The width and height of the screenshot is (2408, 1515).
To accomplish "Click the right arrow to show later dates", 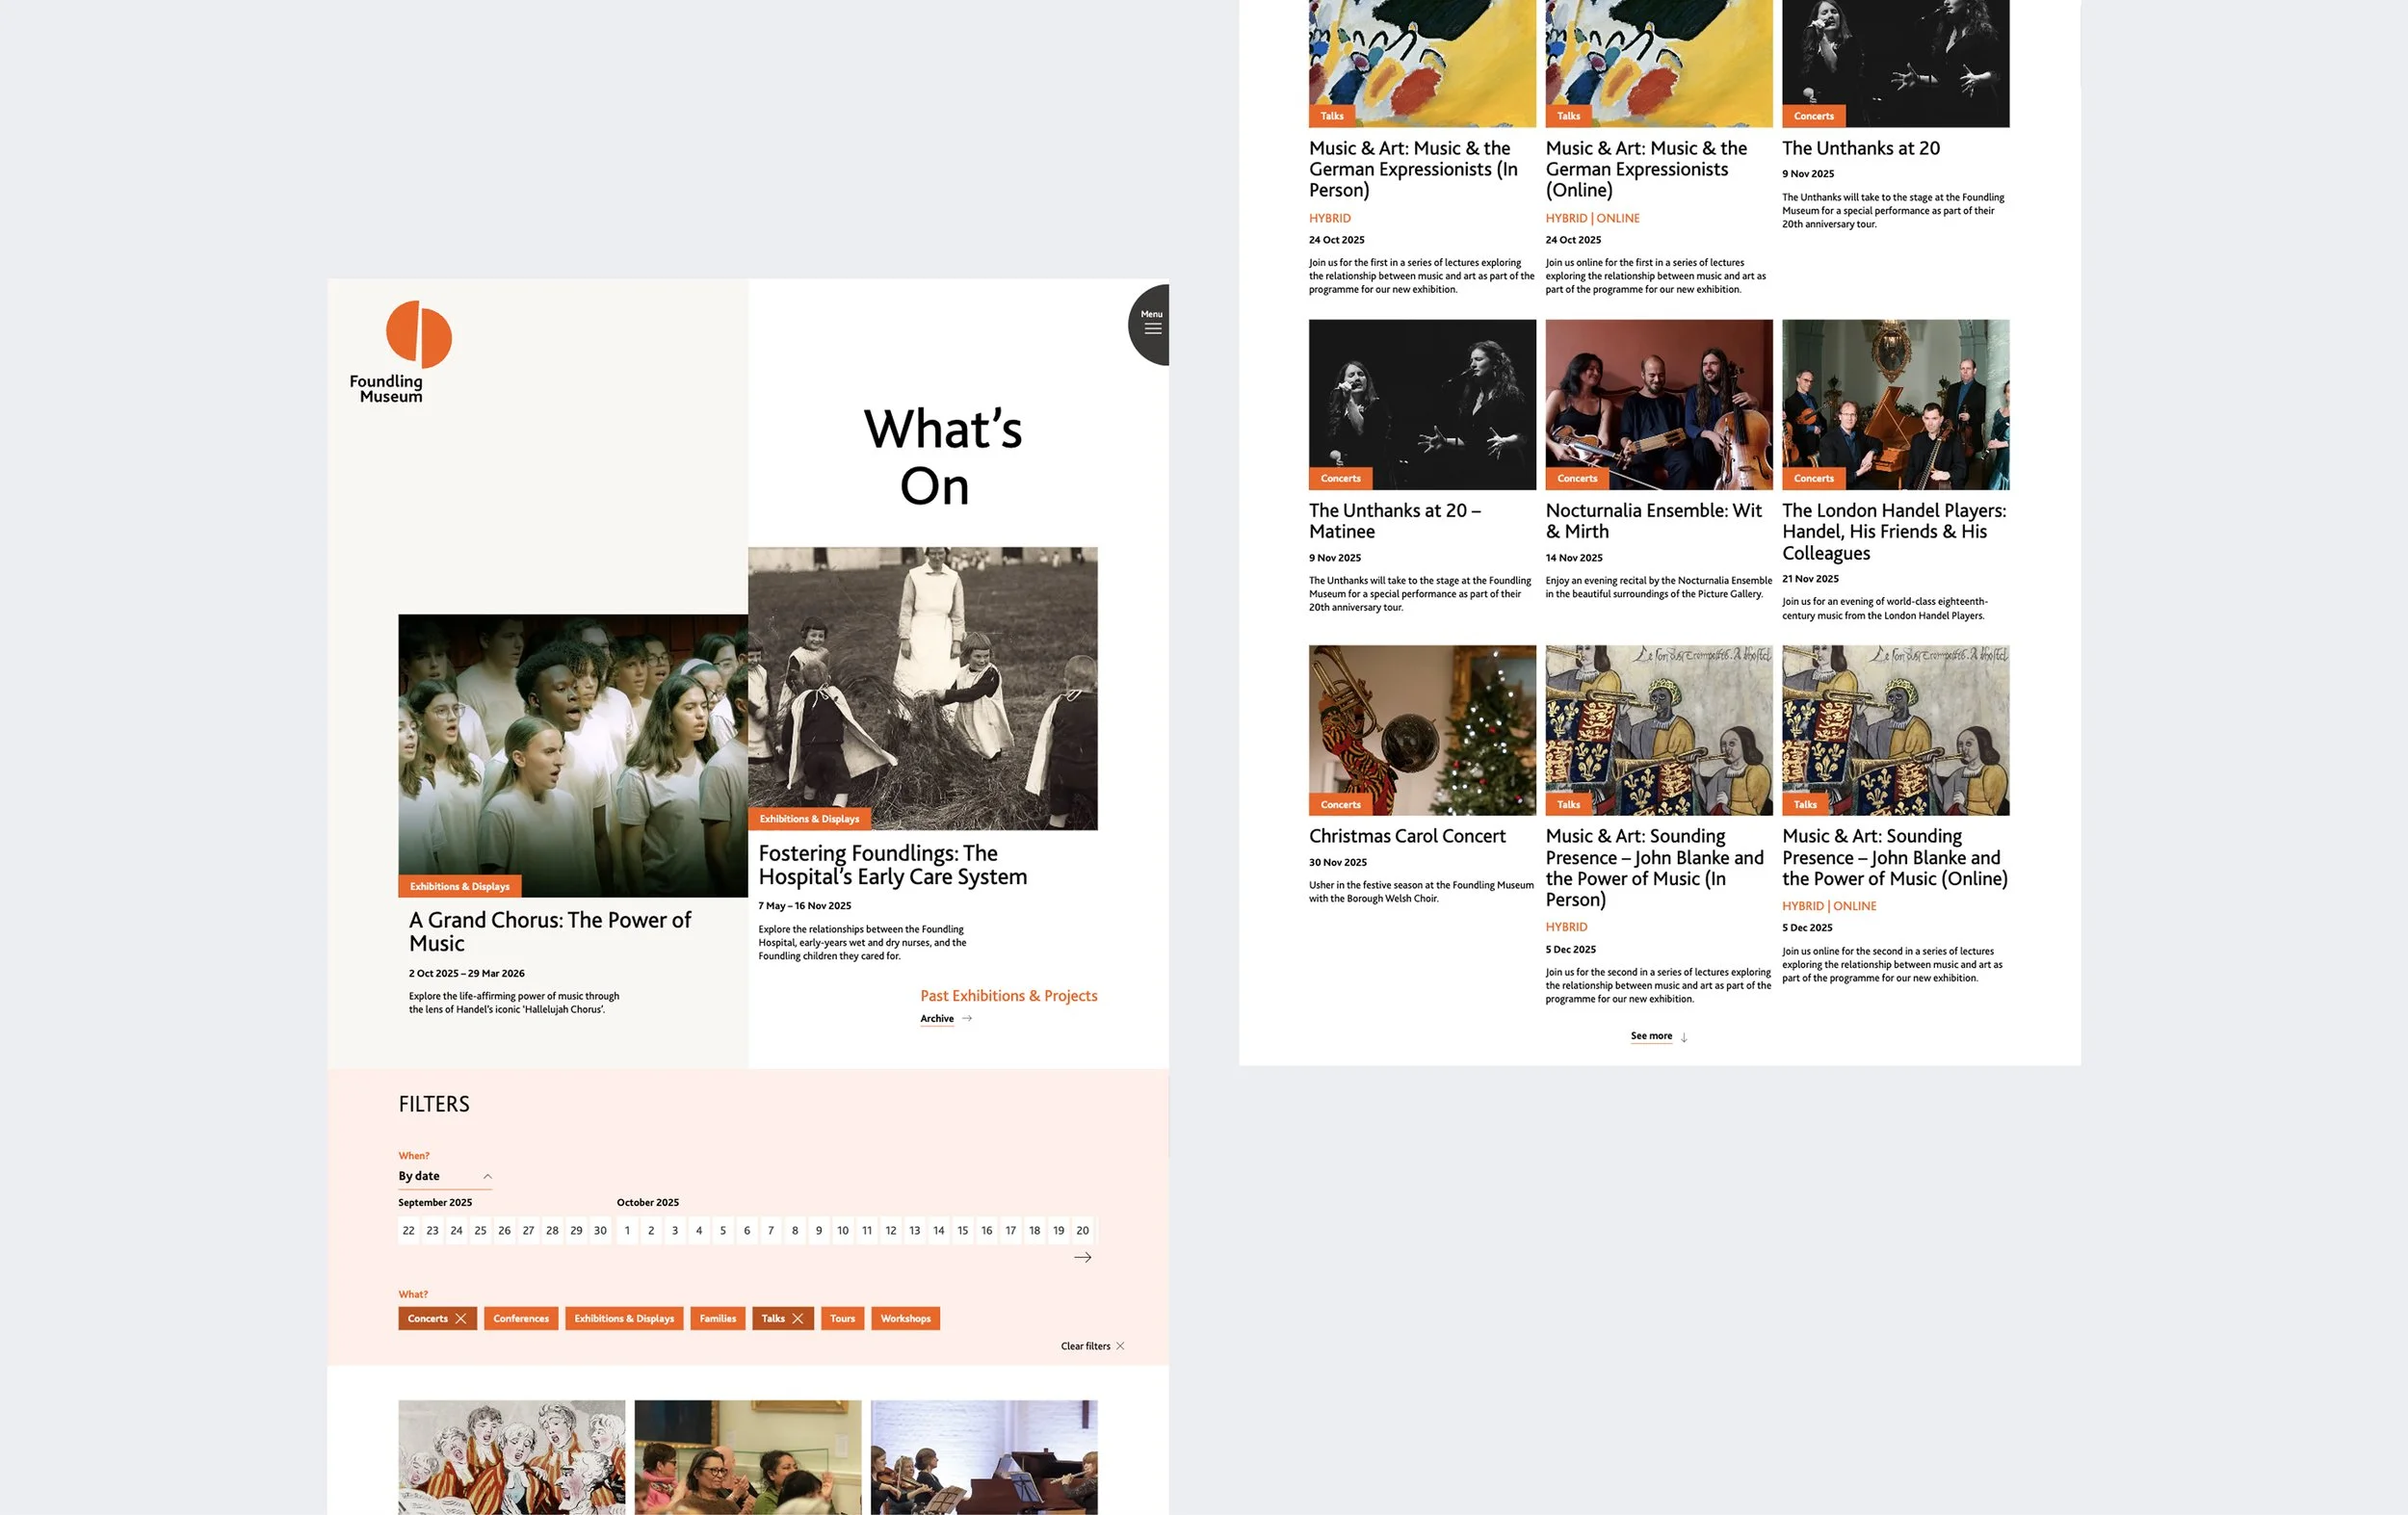I will tap(1083, 1257).
